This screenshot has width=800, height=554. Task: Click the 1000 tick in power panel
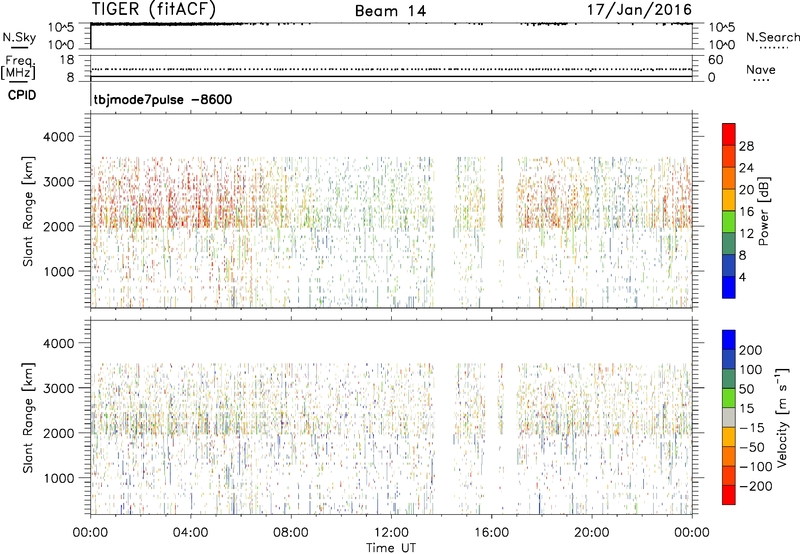[x=59, y=271]
